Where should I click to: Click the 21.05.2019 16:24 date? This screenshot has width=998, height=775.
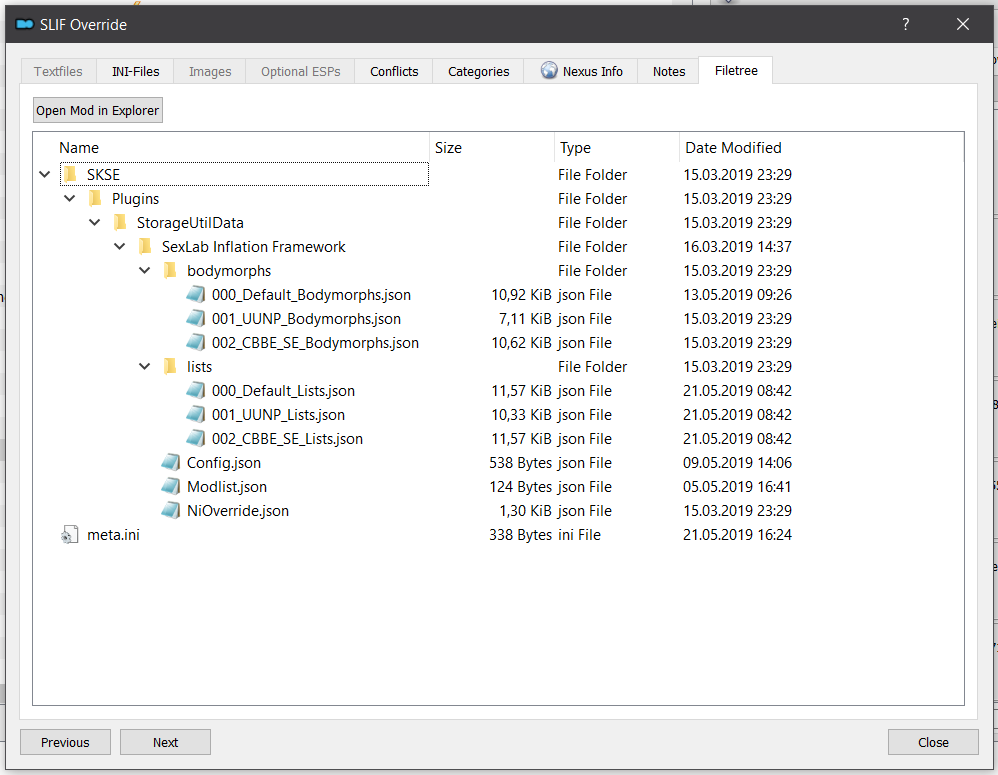coord(737,534)
